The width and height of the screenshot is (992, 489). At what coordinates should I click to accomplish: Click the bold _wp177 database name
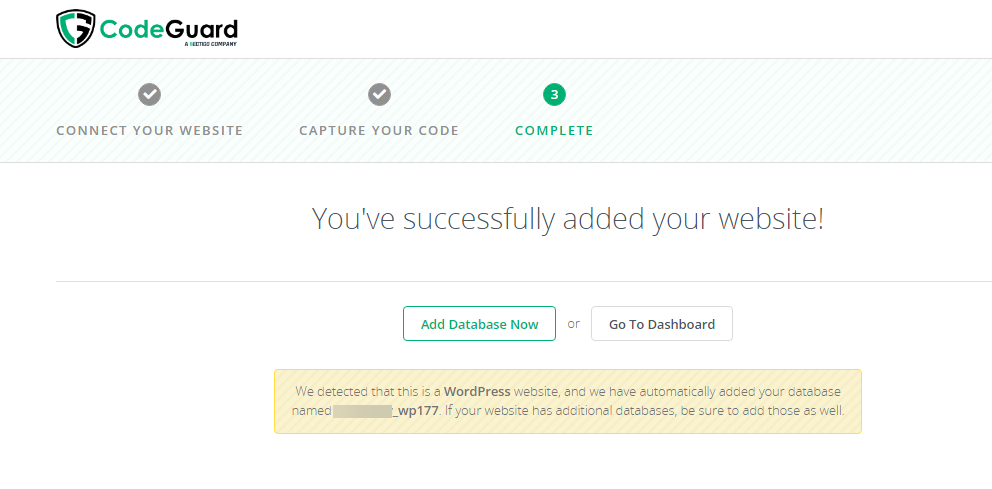[416, 411]
